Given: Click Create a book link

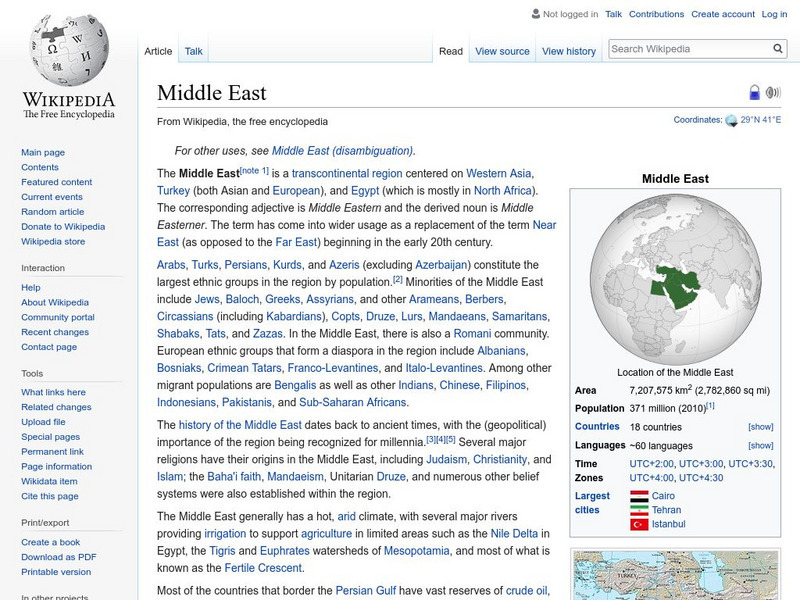Looking at the screenshot, I should pos(51,542).
